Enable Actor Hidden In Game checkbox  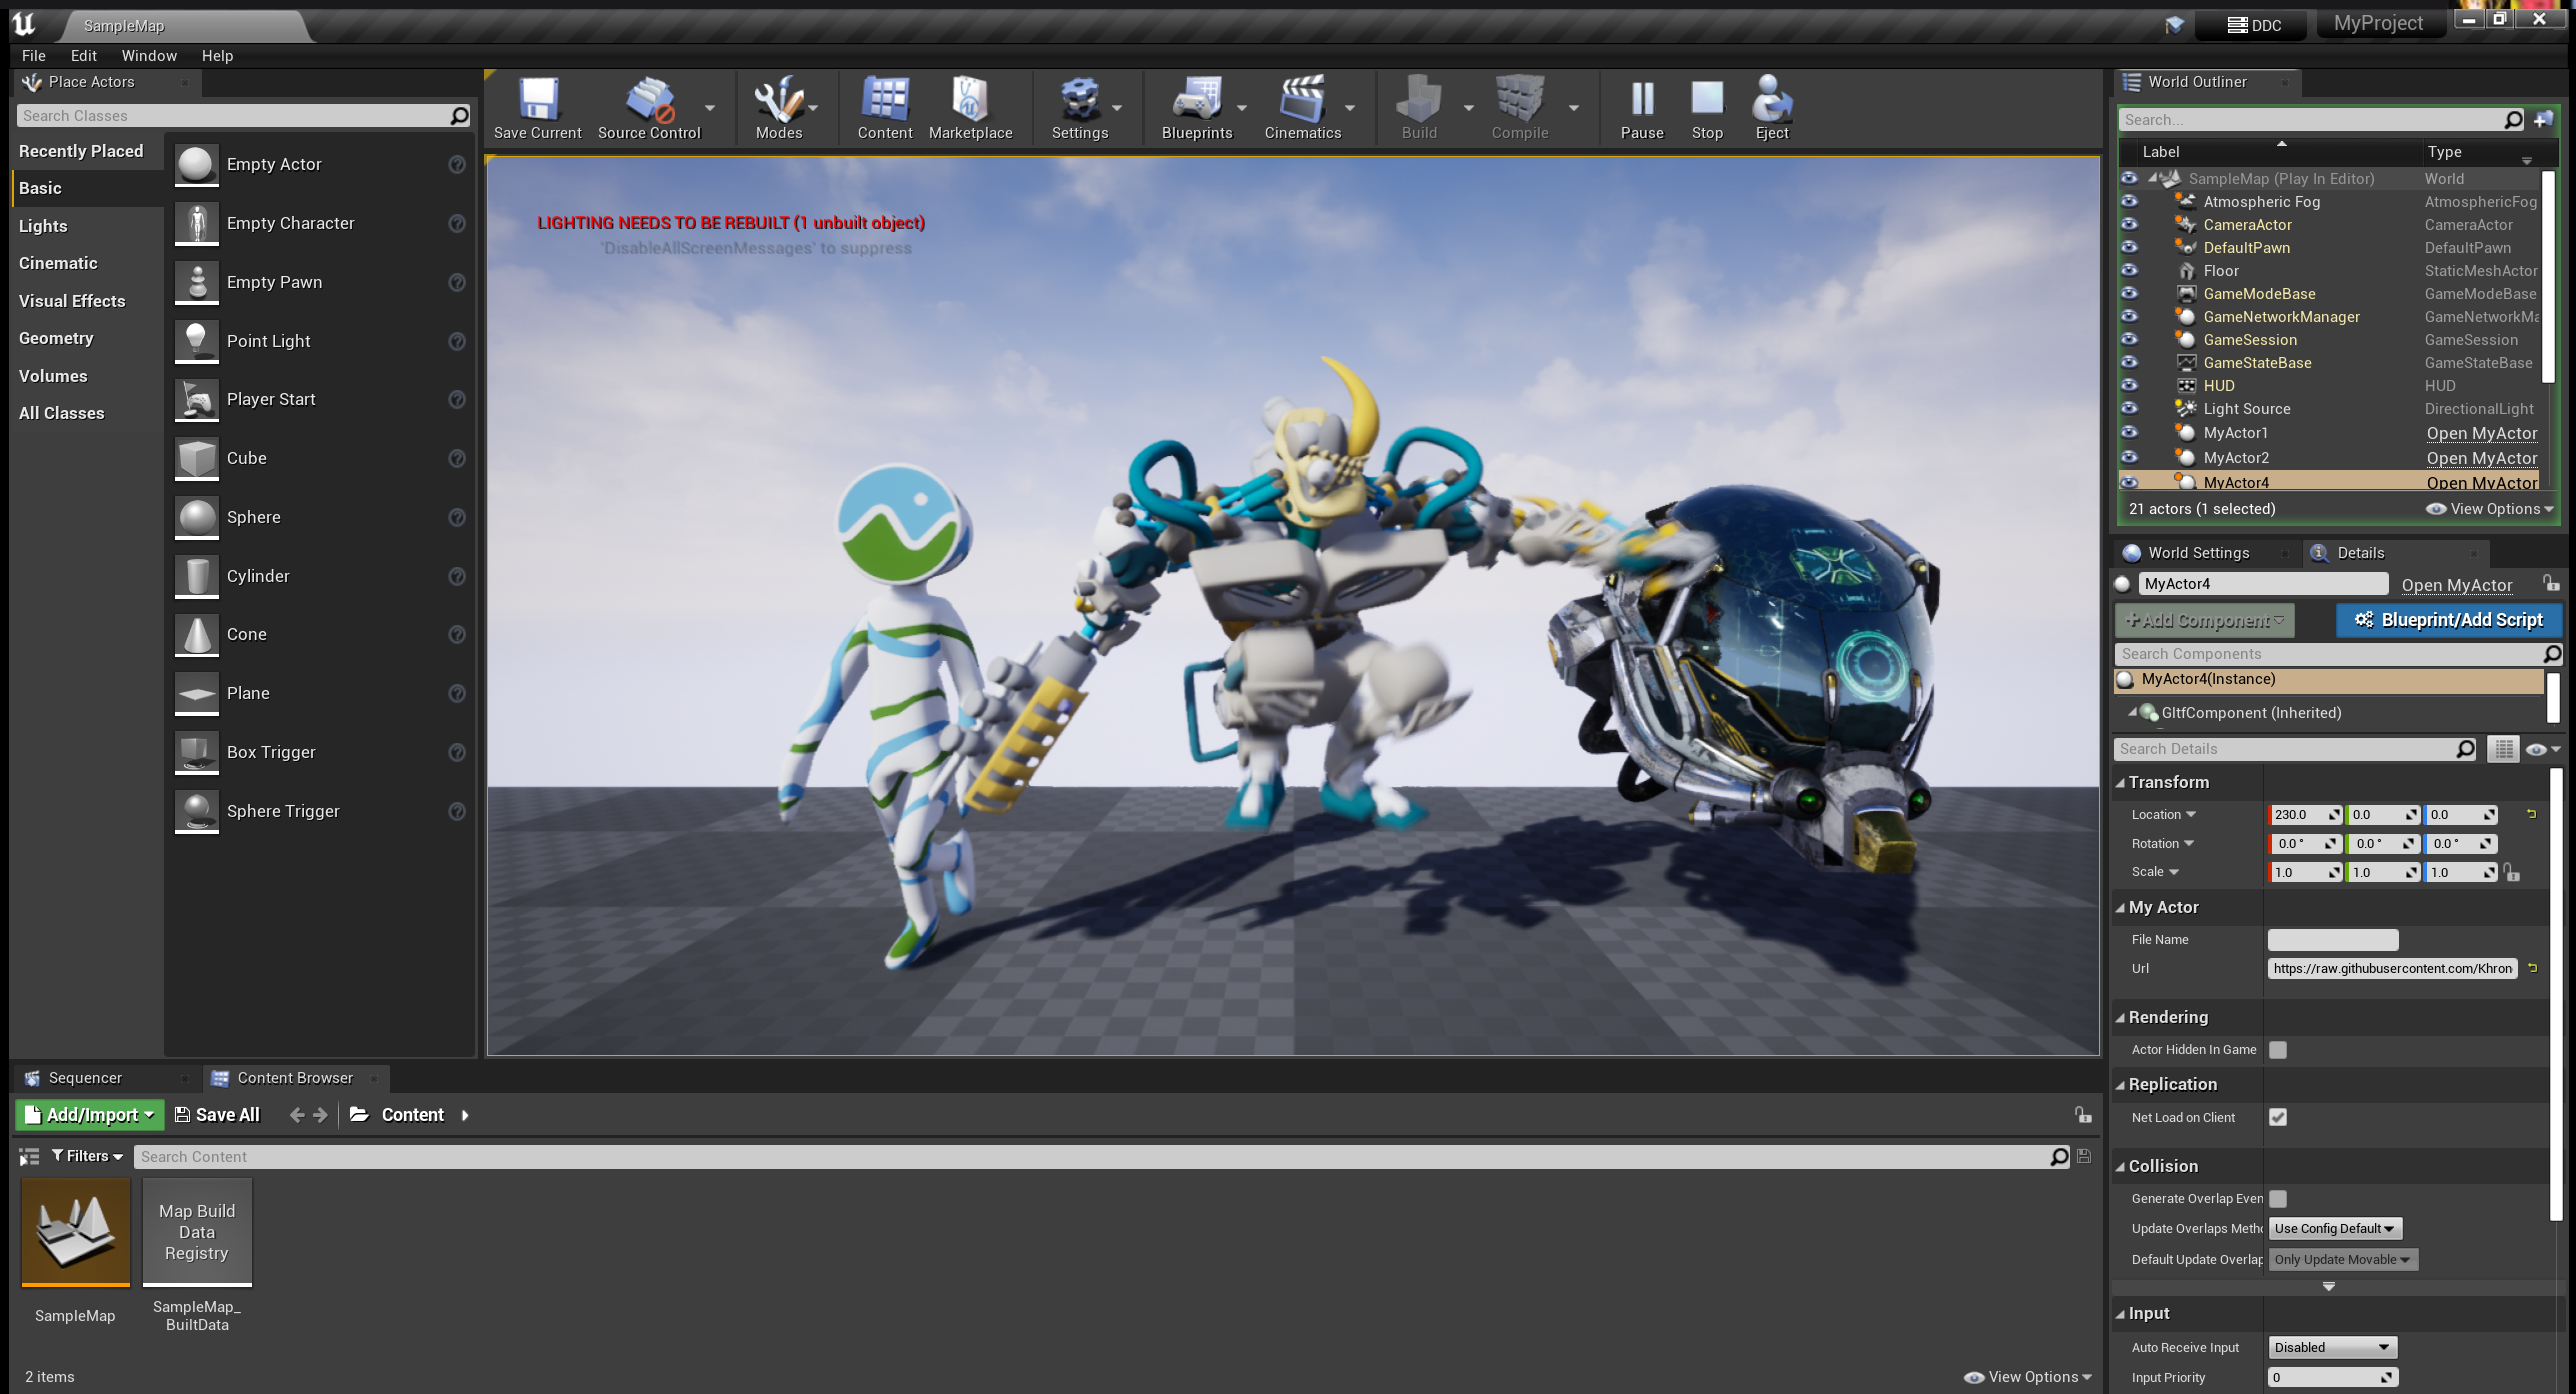point(2278,1050)
